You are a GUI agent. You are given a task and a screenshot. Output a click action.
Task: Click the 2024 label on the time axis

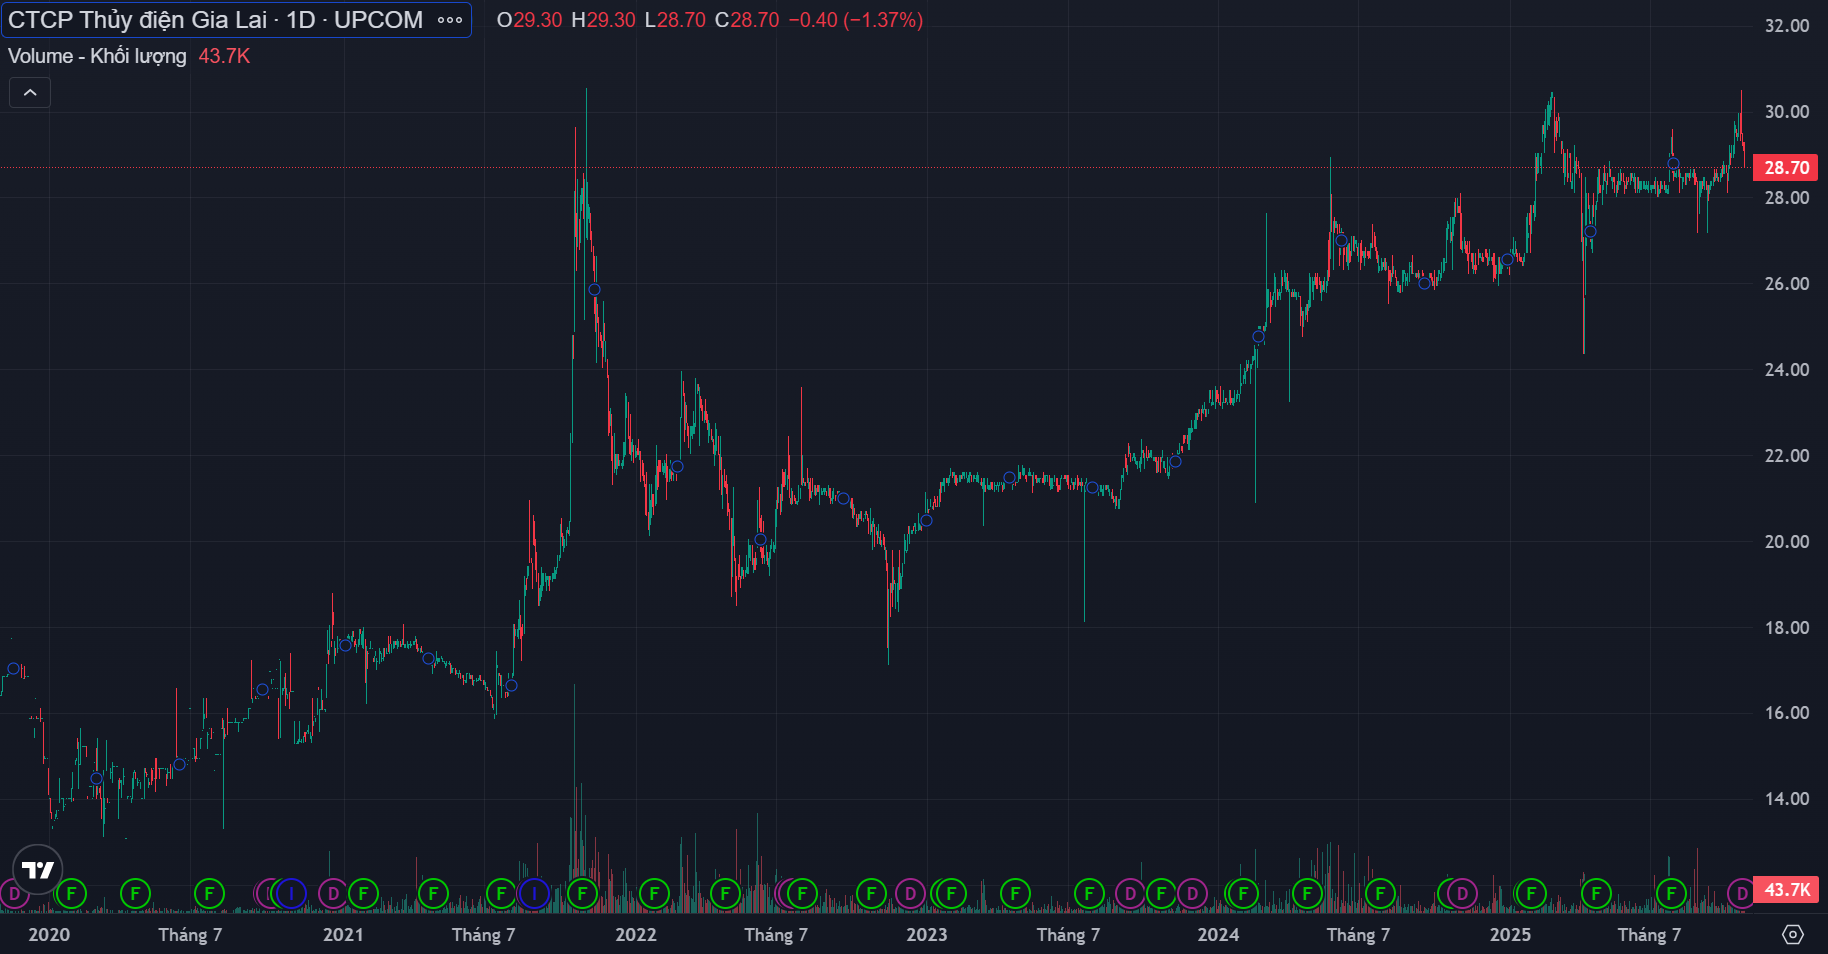tap(1218, 935)
